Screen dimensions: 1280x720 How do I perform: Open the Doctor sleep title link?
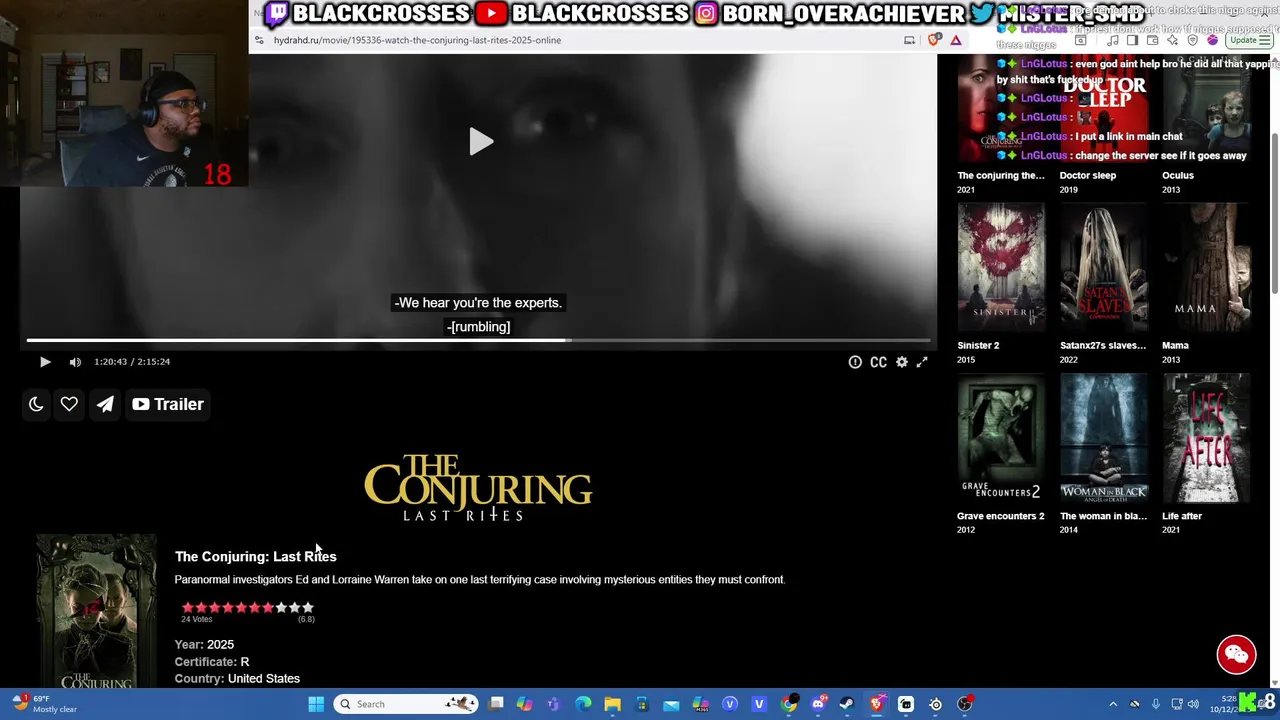click(x=1088, y=175)
